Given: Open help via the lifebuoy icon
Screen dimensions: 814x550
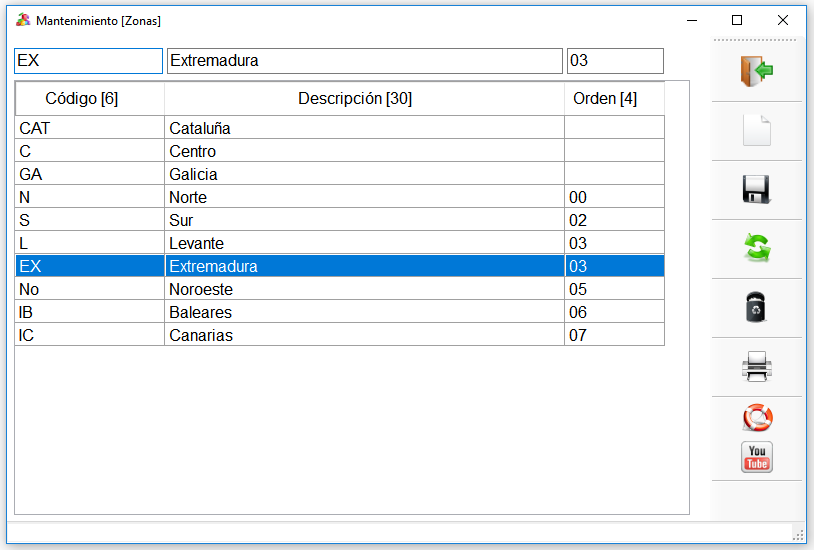Looking at the screenshot, I should click(757, 418).
